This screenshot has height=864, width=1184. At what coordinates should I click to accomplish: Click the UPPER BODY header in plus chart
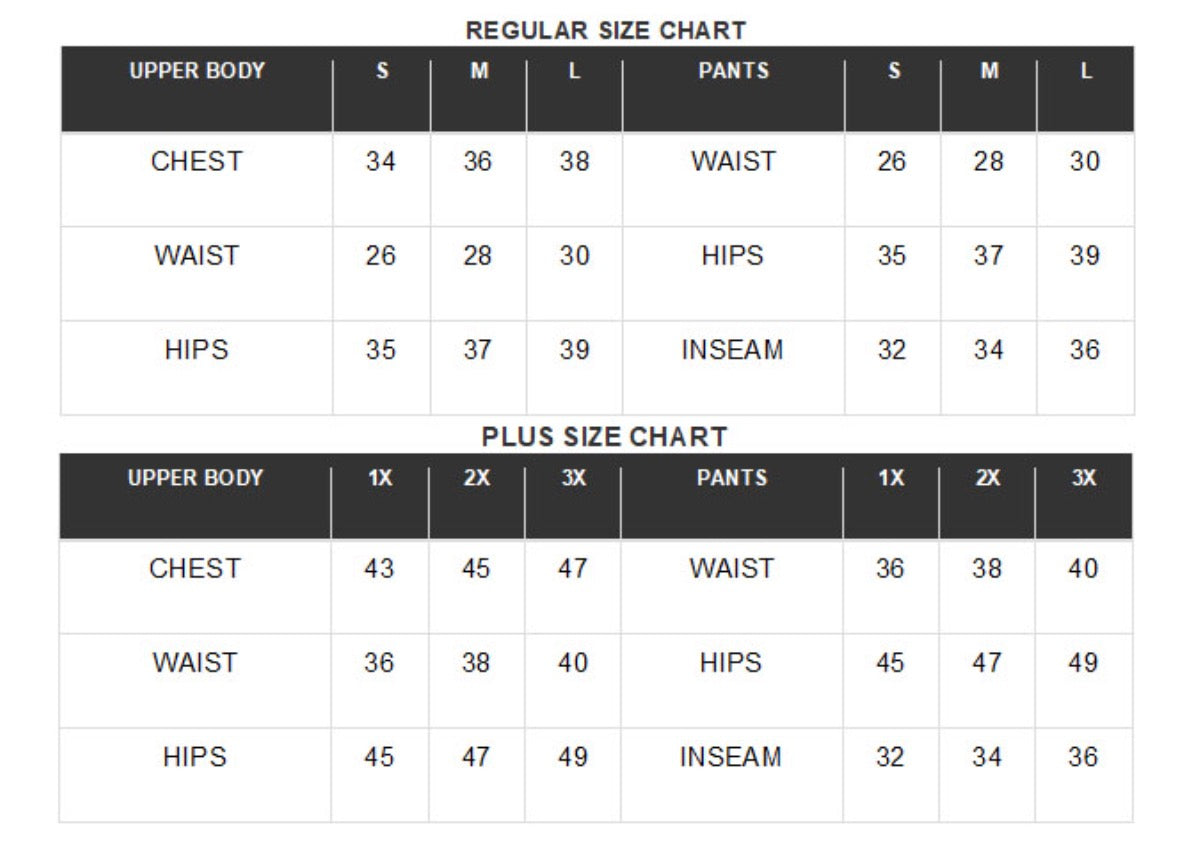click(x=196, y=477)
